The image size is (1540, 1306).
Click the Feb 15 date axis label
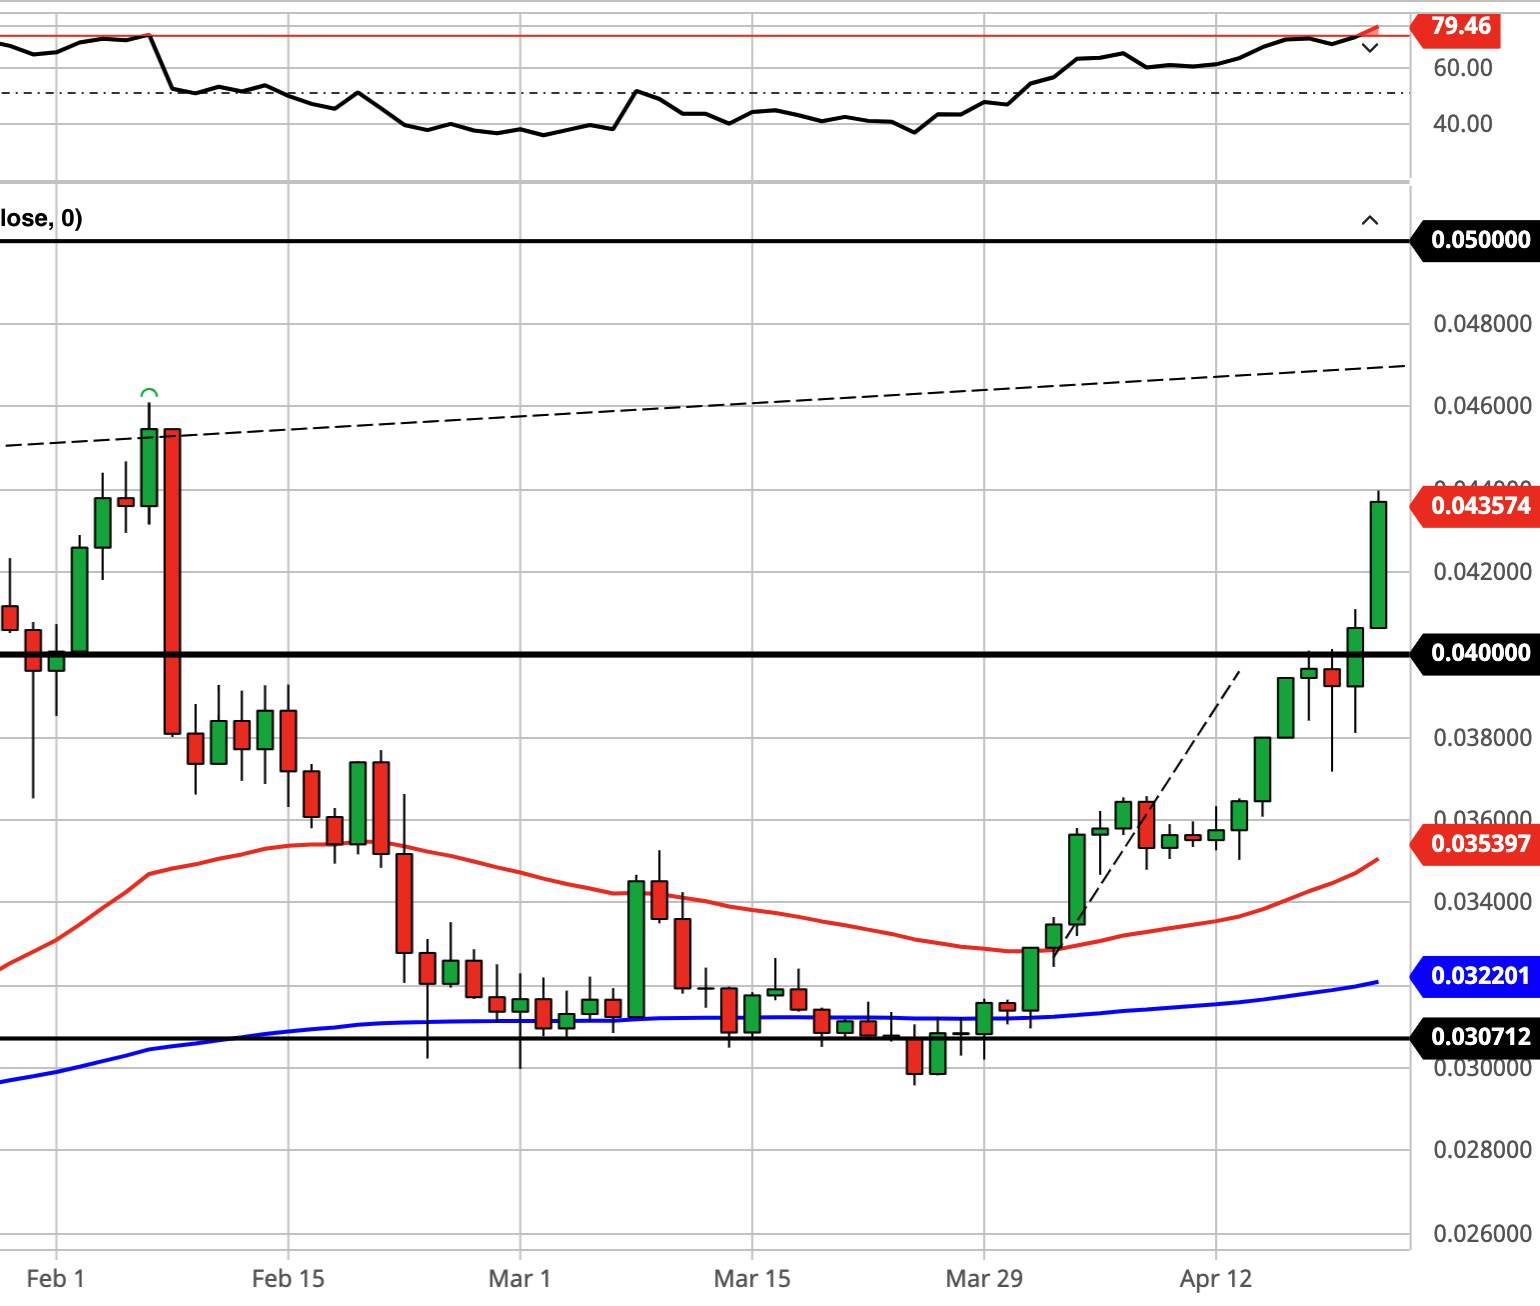[288, 1278]
